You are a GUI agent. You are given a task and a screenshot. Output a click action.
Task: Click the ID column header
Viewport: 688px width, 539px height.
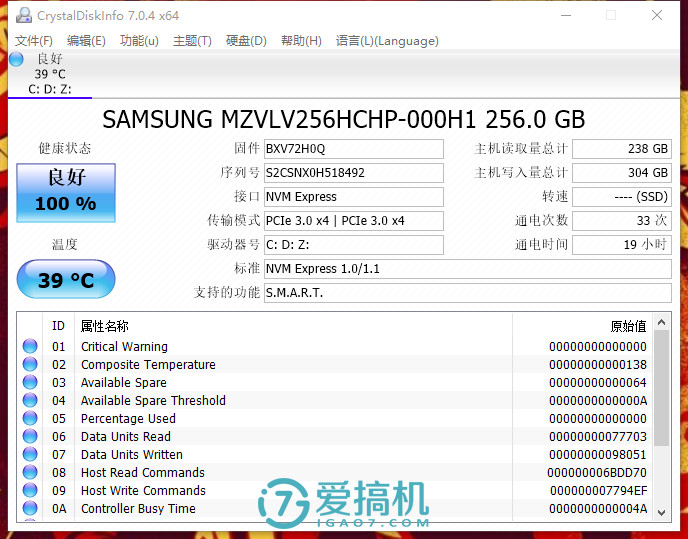coord(58,326)
